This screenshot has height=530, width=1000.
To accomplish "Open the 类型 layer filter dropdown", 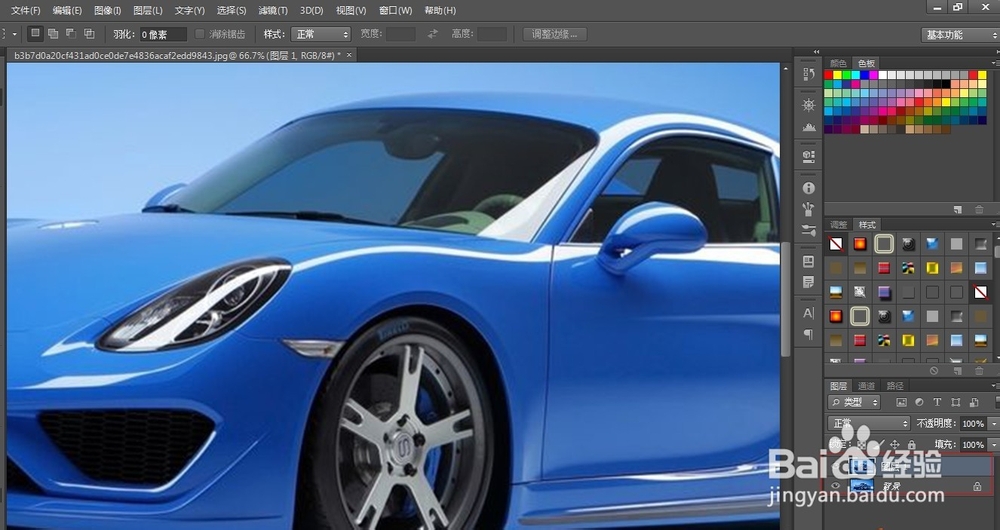I will click(x=854, y=402).
